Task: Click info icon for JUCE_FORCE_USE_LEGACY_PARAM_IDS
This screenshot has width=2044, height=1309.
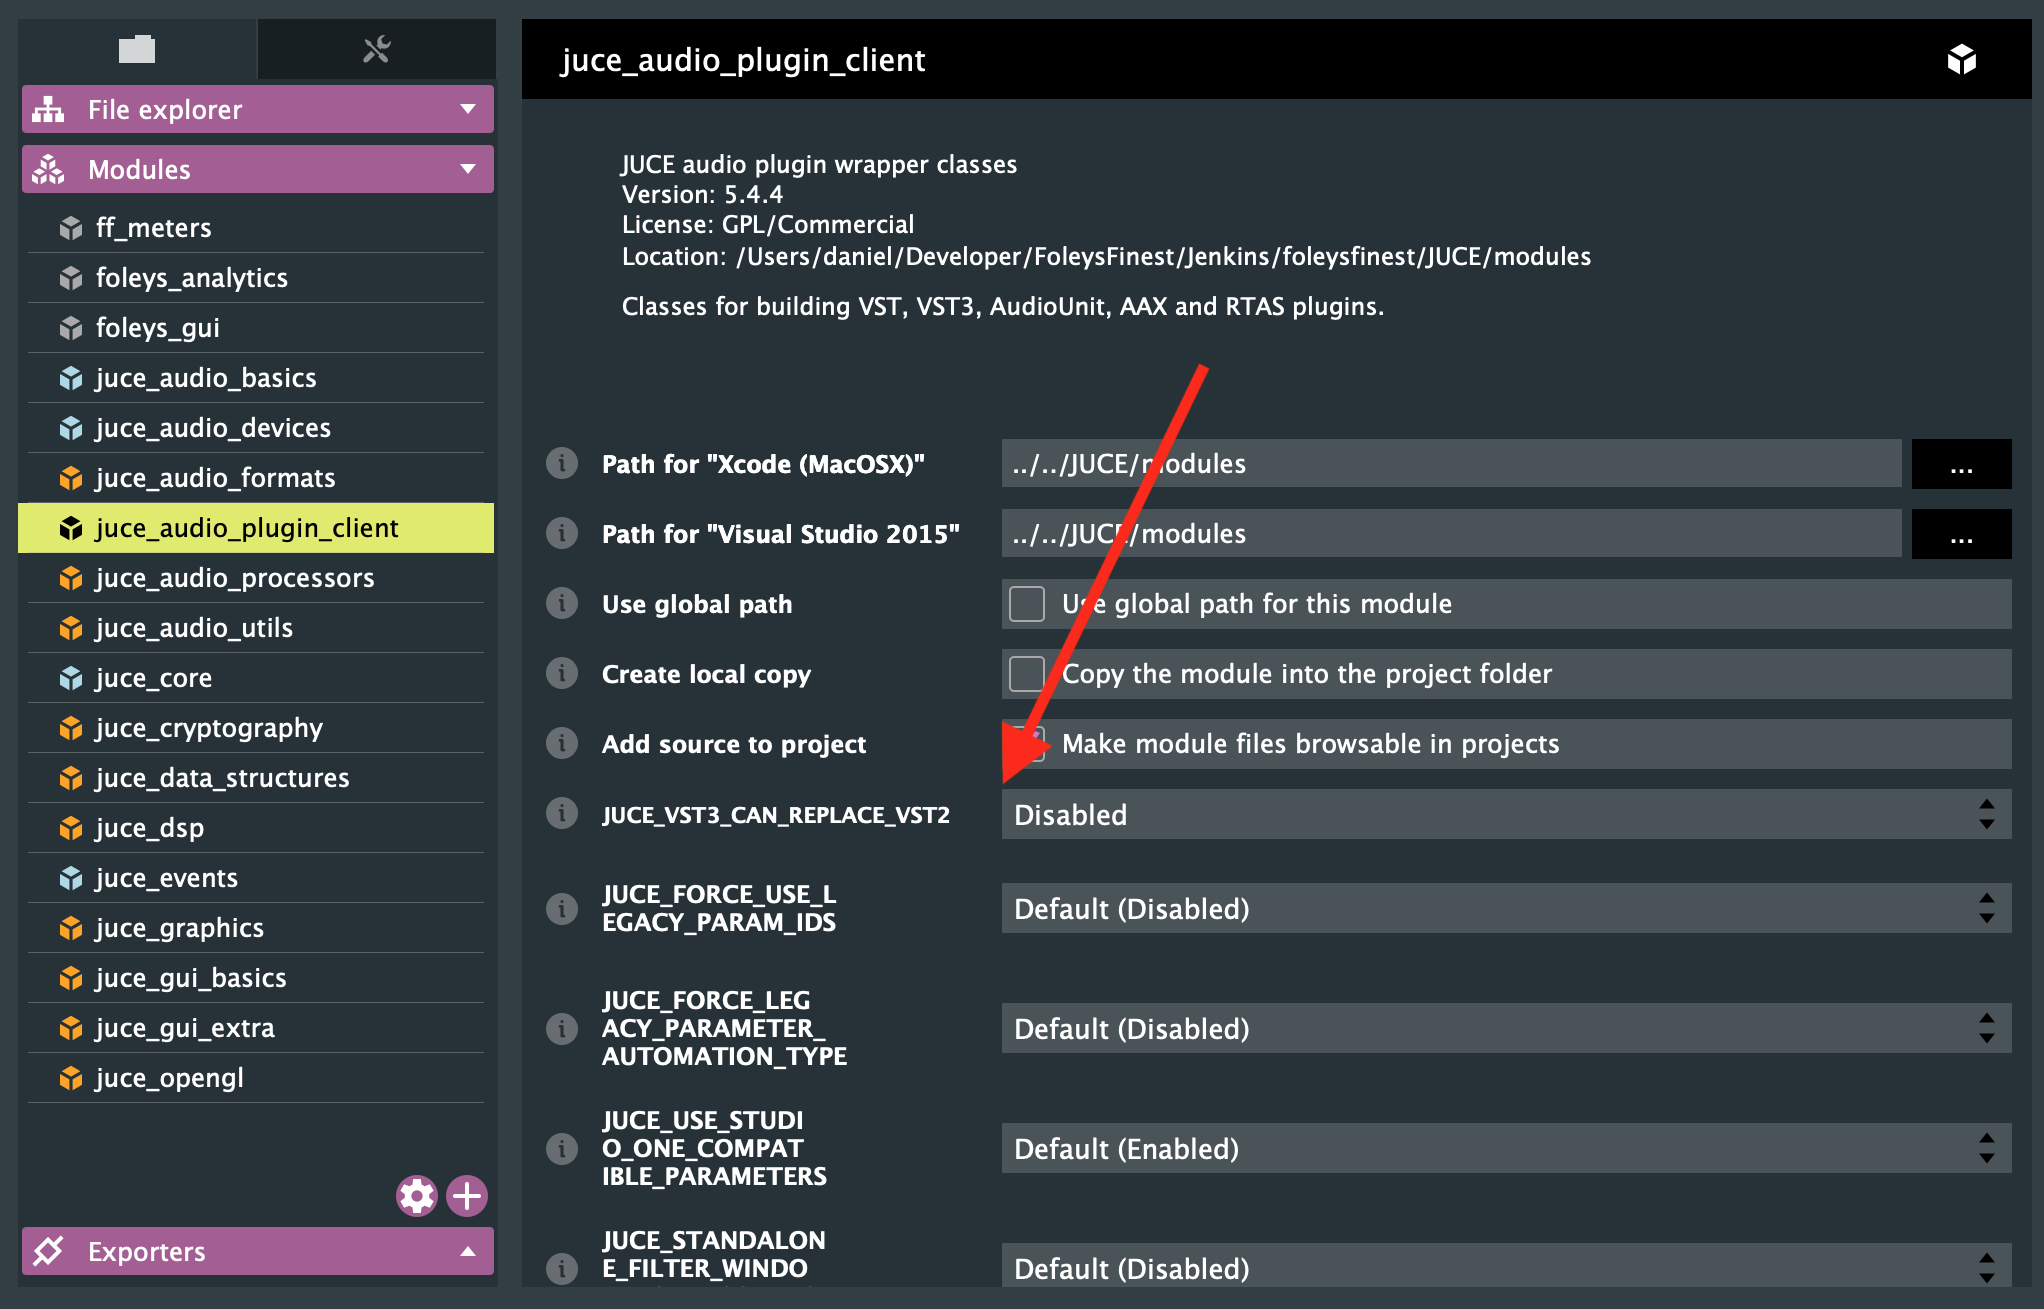Action: point(562,908)
